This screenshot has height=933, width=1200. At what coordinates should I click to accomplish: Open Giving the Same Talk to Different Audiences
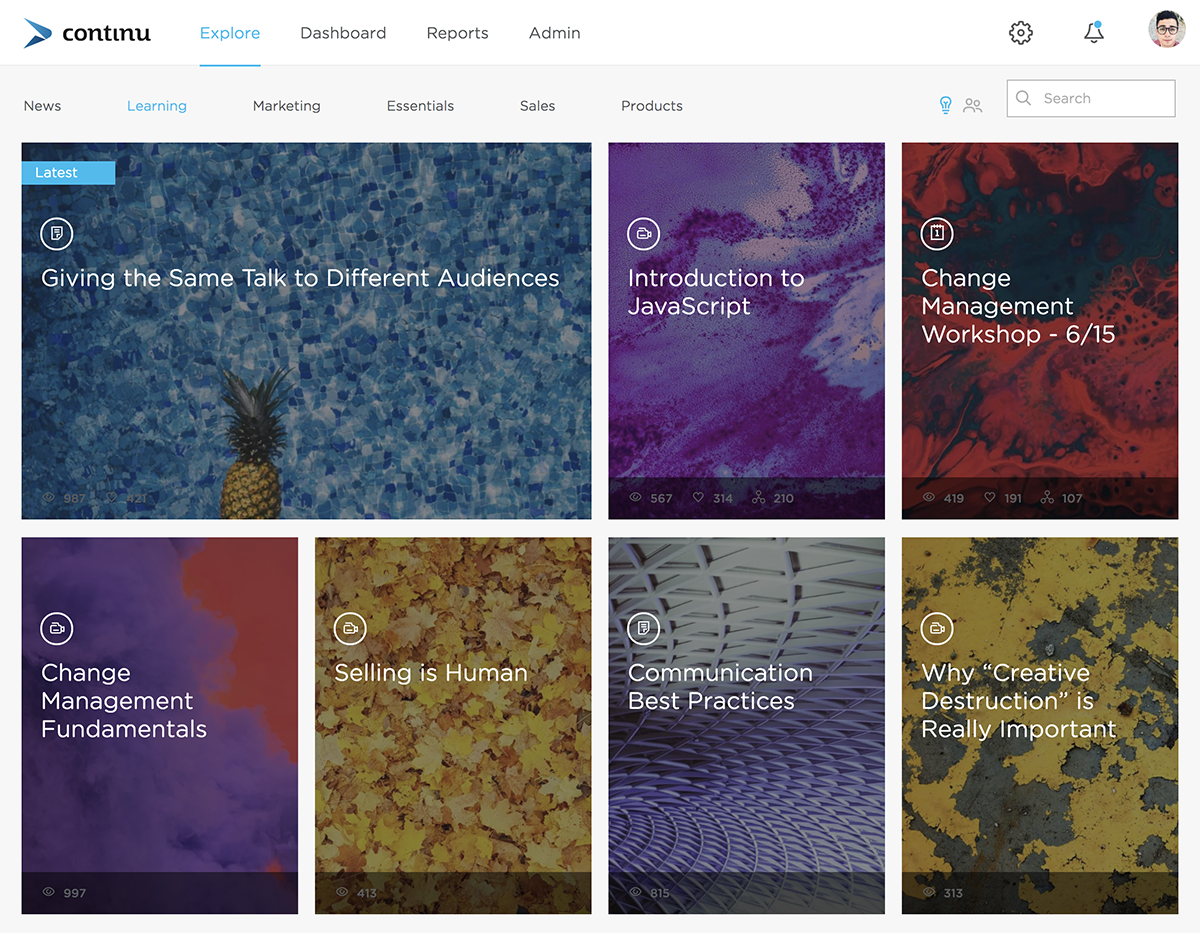[x=300, y=278]
